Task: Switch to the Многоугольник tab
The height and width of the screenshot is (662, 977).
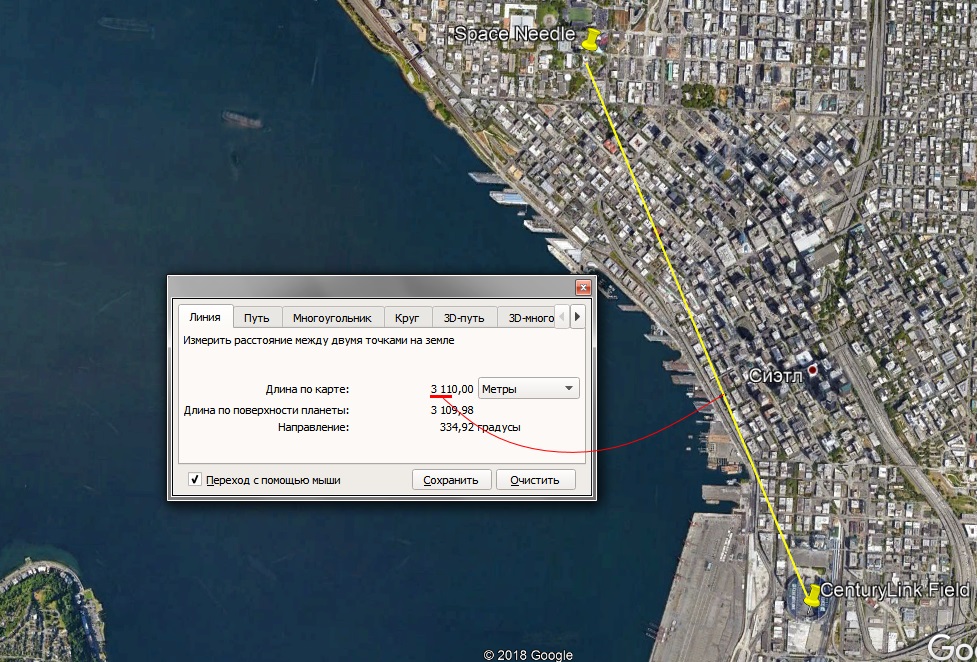Action: (x=332, y=318)
